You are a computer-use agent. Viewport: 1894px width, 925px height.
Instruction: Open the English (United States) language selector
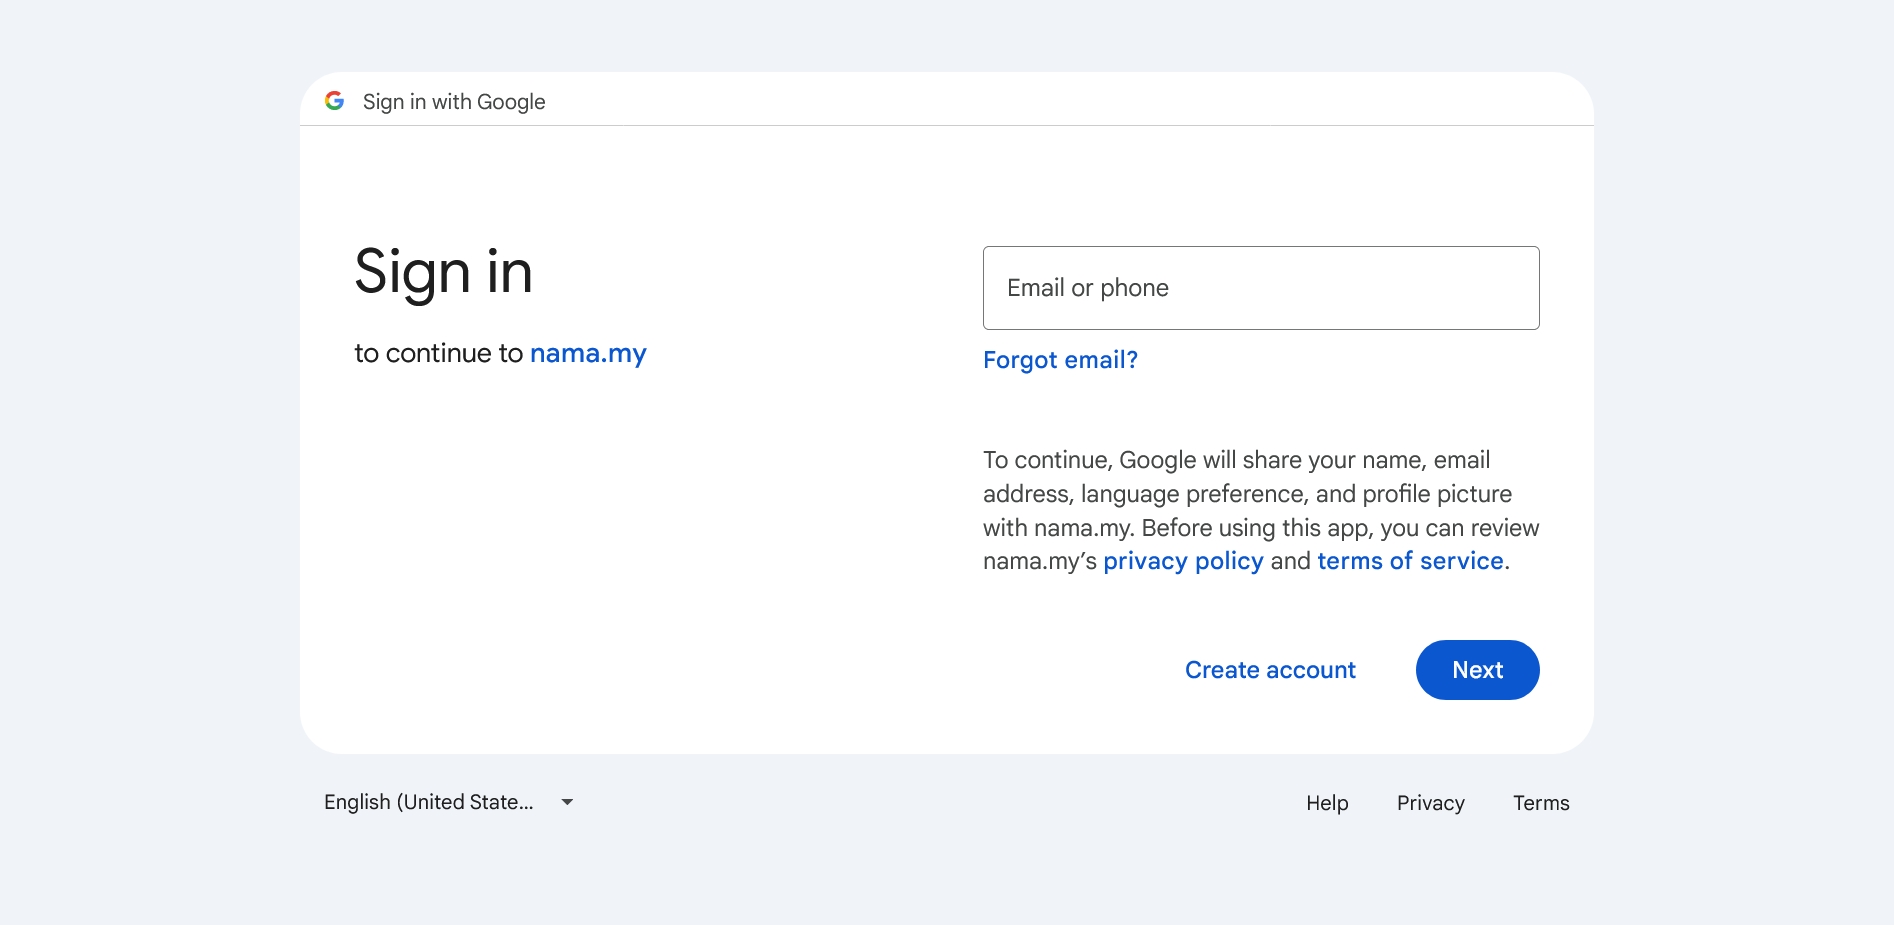tap(430, 802)
